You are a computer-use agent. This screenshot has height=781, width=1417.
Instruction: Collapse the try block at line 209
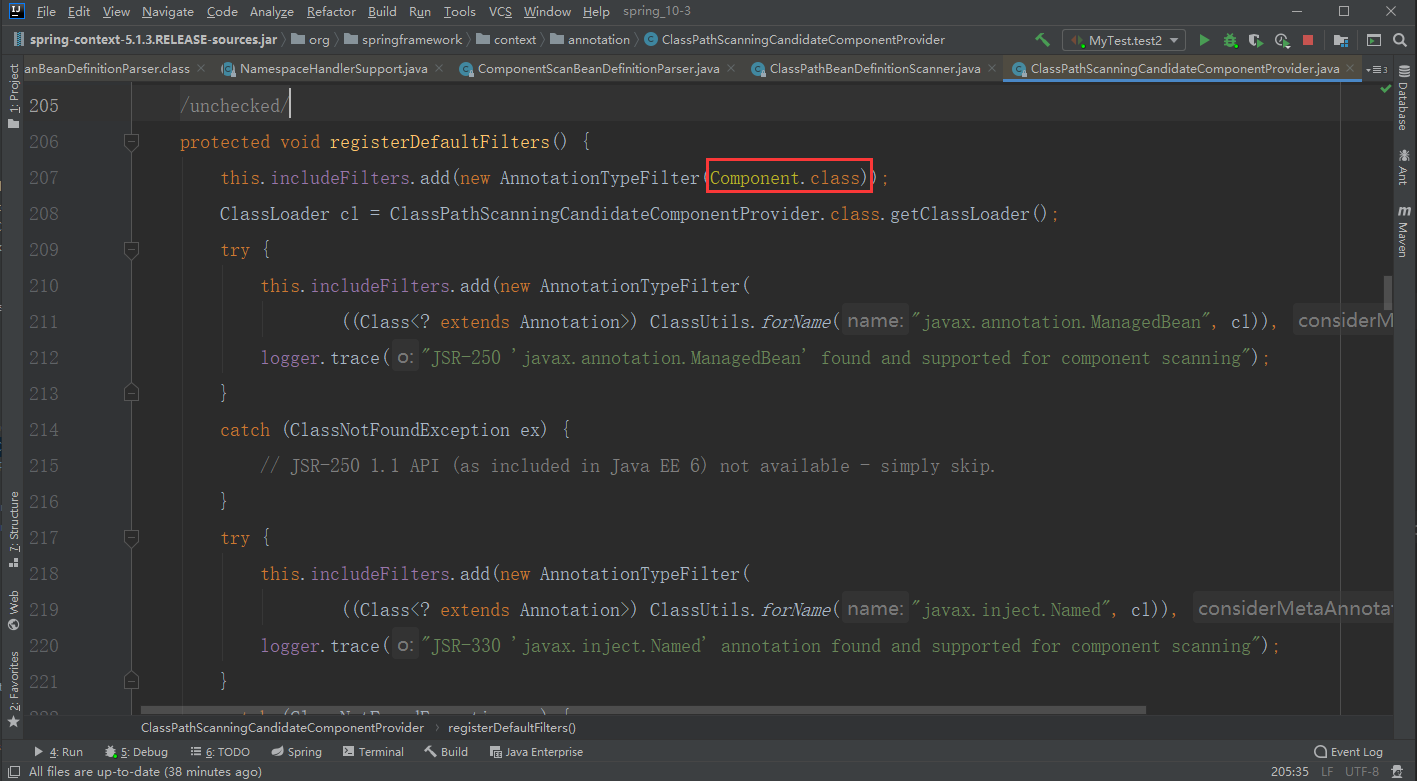point(131,250)
